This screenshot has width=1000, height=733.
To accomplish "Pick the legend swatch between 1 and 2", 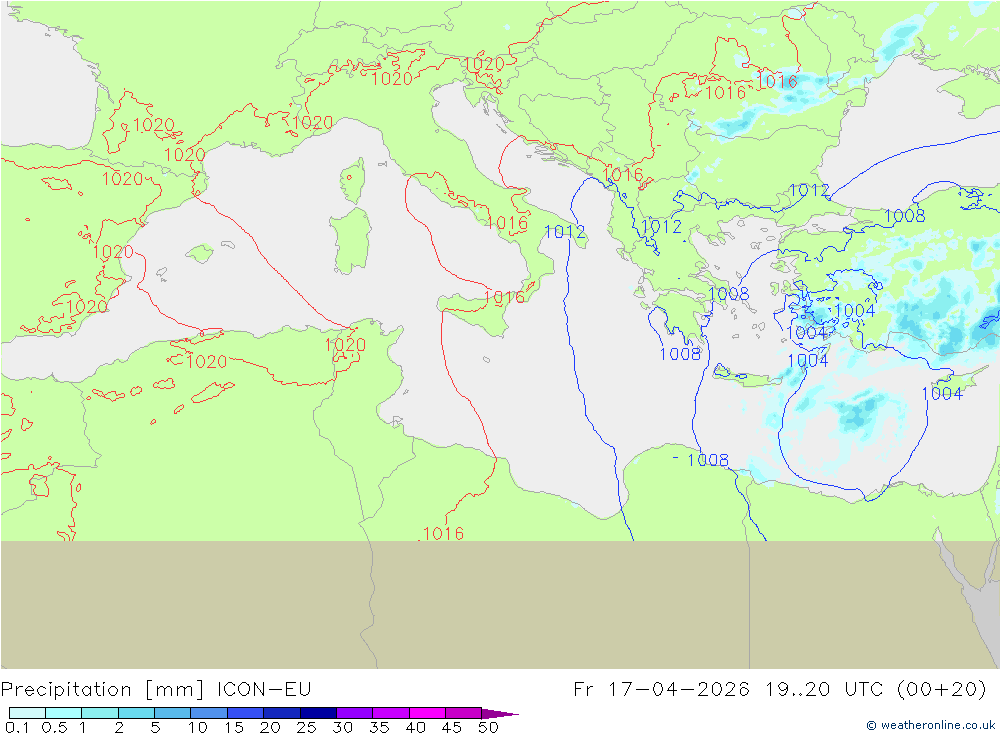I will [99, 713].
